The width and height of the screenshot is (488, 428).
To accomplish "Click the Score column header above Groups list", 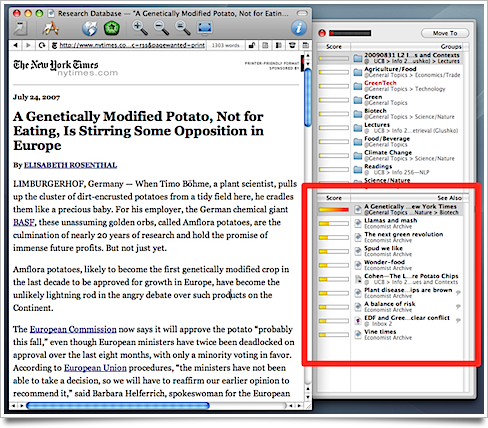I will [334, 47].
